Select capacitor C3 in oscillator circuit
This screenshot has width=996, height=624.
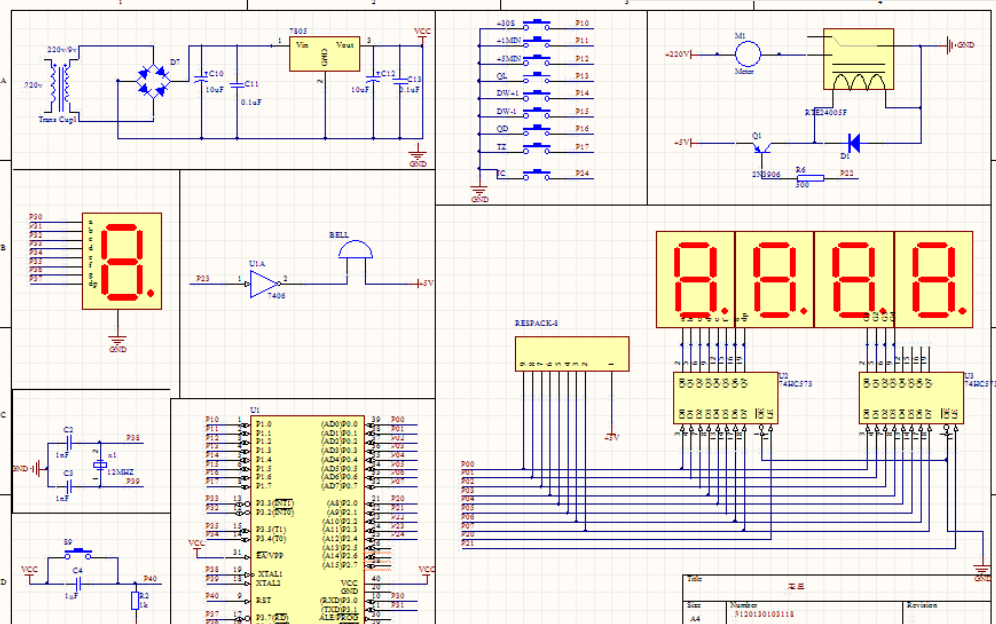(69, 487)
